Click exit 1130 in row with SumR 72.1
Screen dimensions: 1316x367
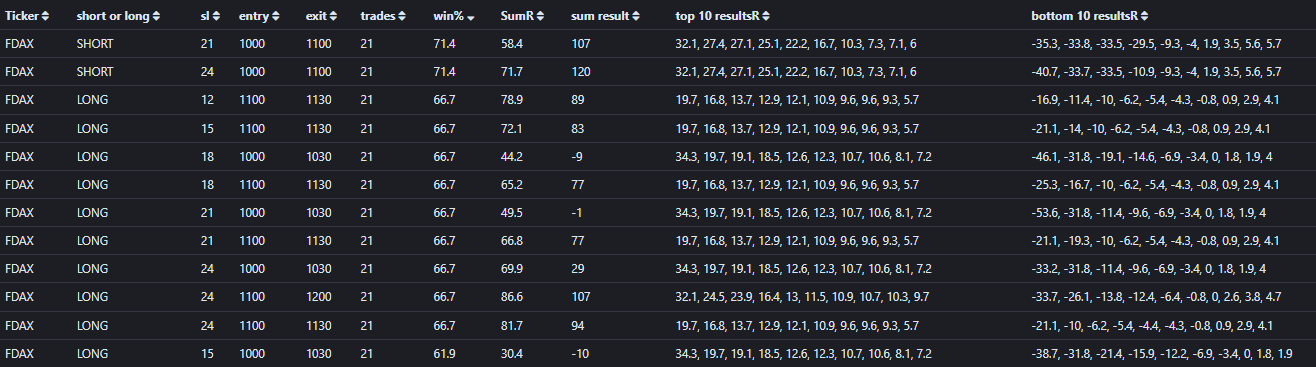coord(319,128)
